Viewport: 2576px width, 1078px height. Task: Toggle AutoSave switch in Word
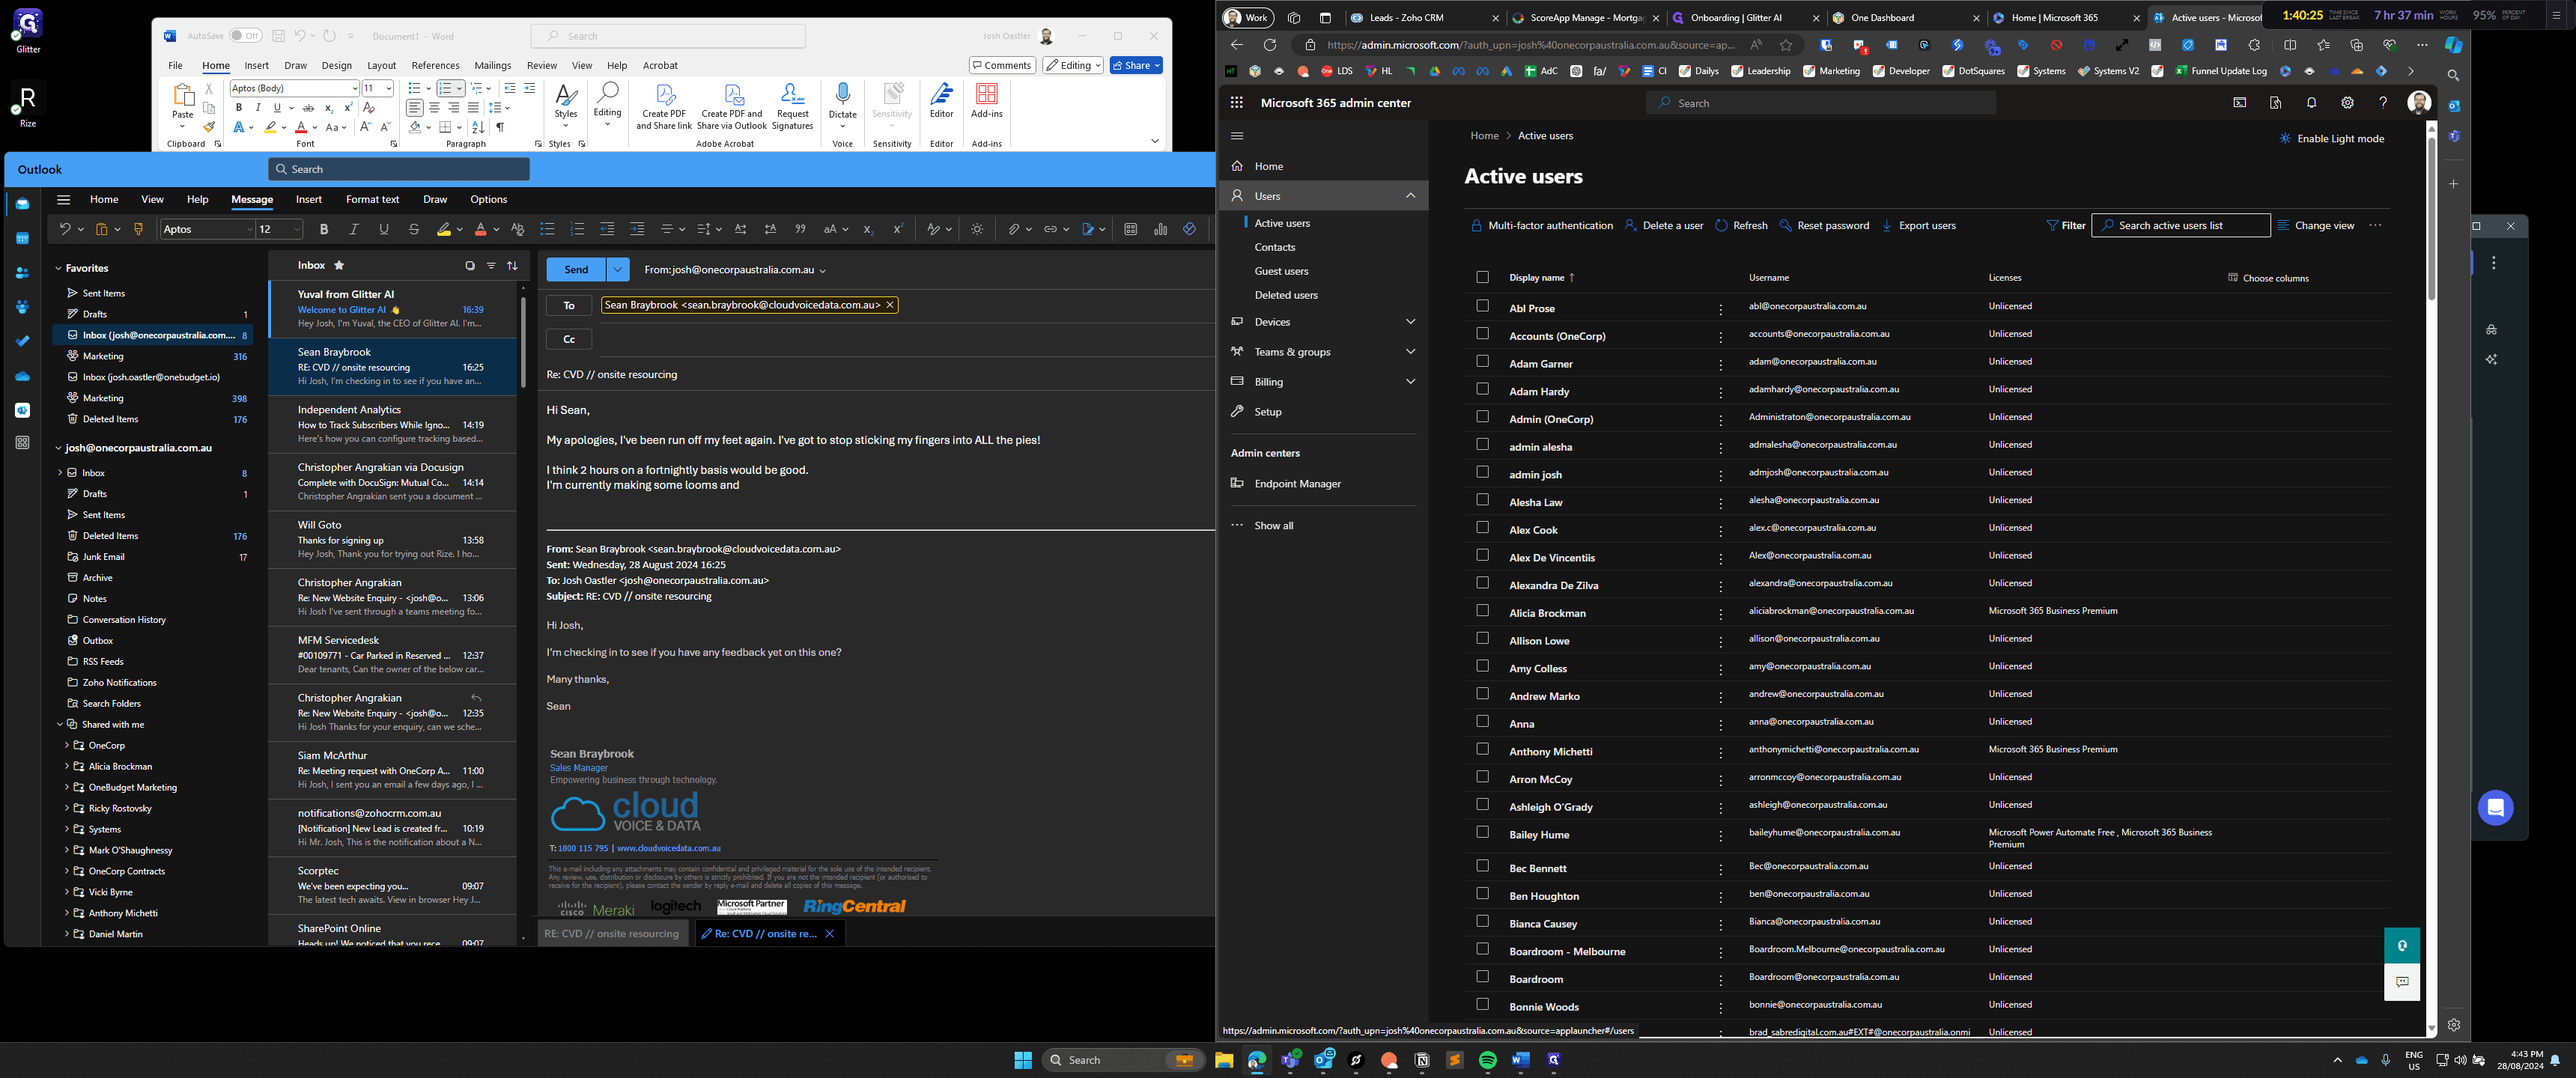(245, 36)
